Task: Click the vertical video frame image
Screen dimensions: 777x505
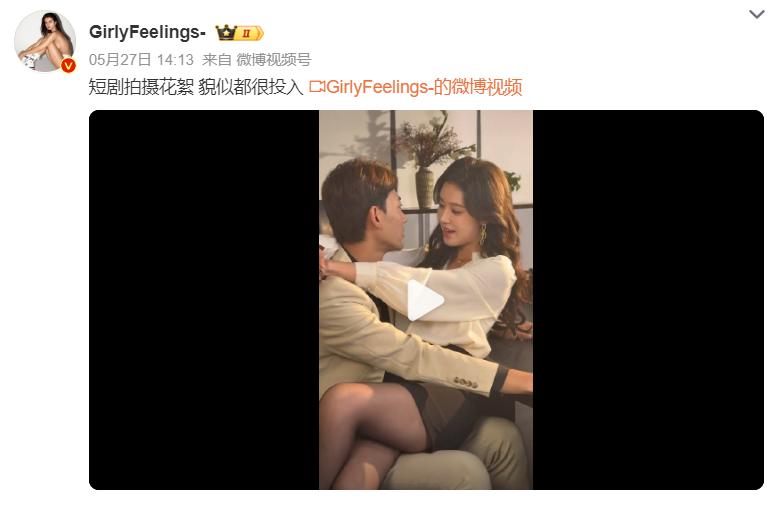Action: tap(426, 300)
